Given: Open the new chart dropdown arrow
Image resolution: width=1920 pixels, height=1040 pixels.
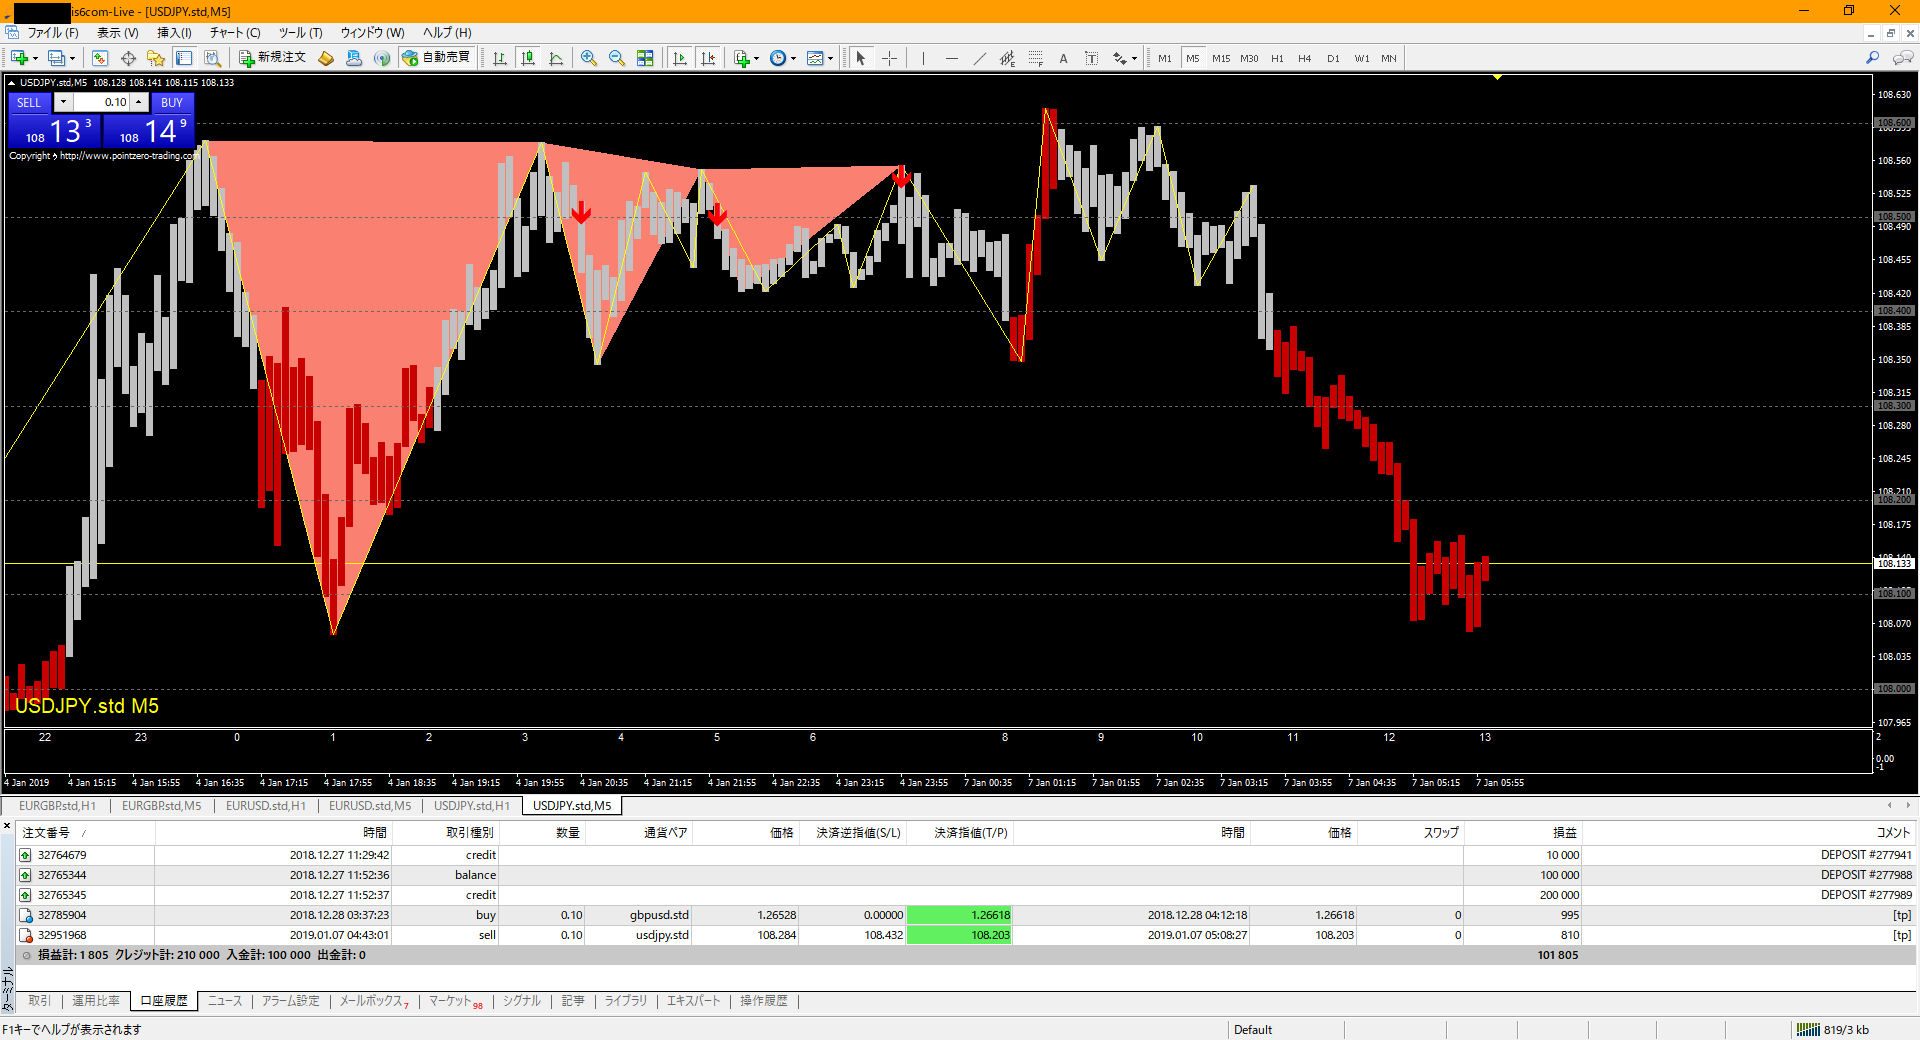Looking at the screenshot, I should point(35,58).
